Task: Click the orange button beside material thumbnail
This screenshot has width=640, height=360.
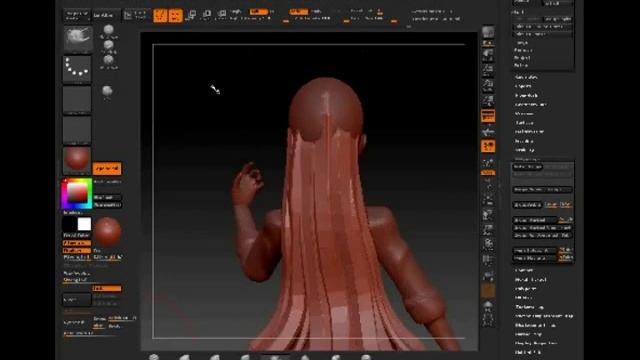Action: pyautogui.click(x=107, y=168)
